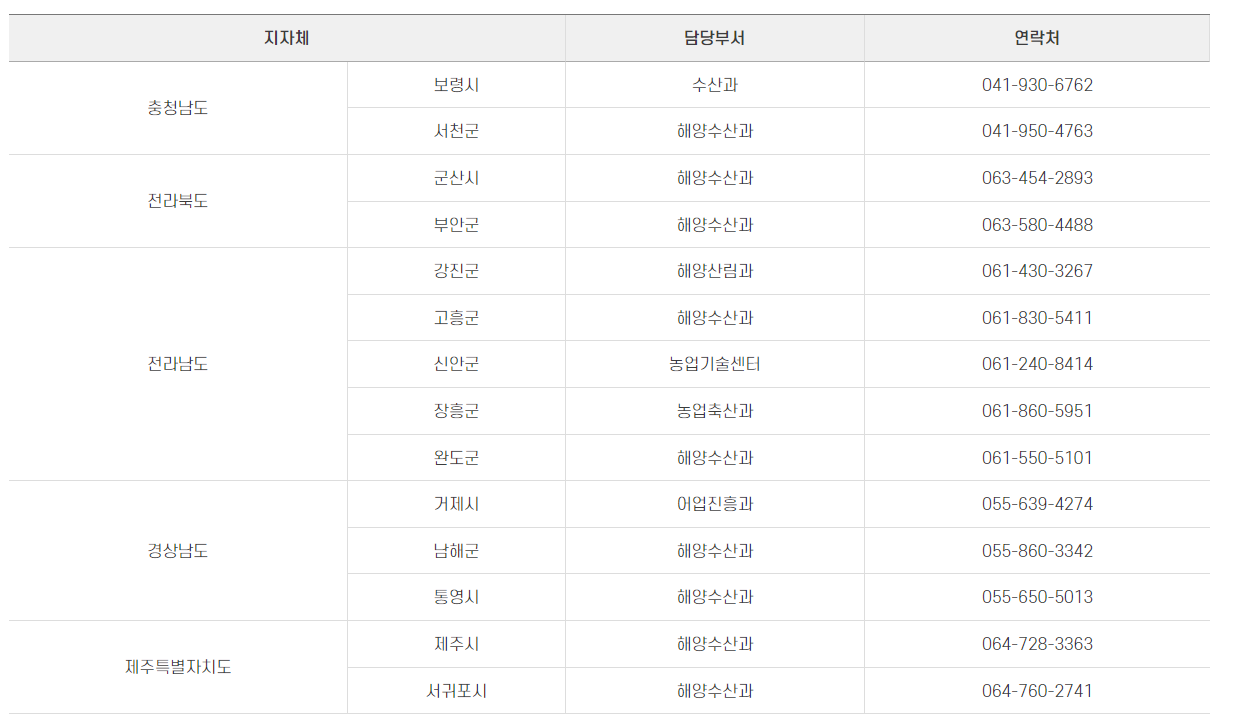Viewport: 1233px width, 726px height.
Task: Click the 농업기술센터 department cell
Action: point(714,364)
